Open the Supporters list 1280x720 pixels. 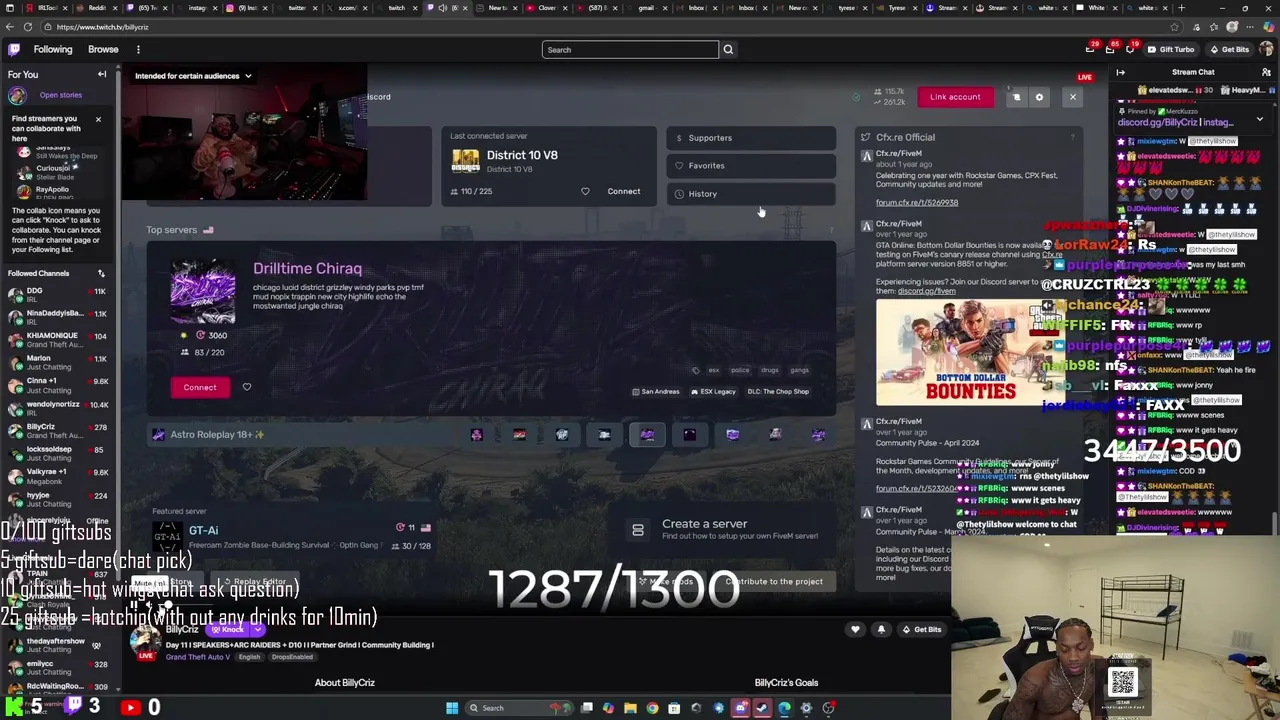(x=751, y=138)
